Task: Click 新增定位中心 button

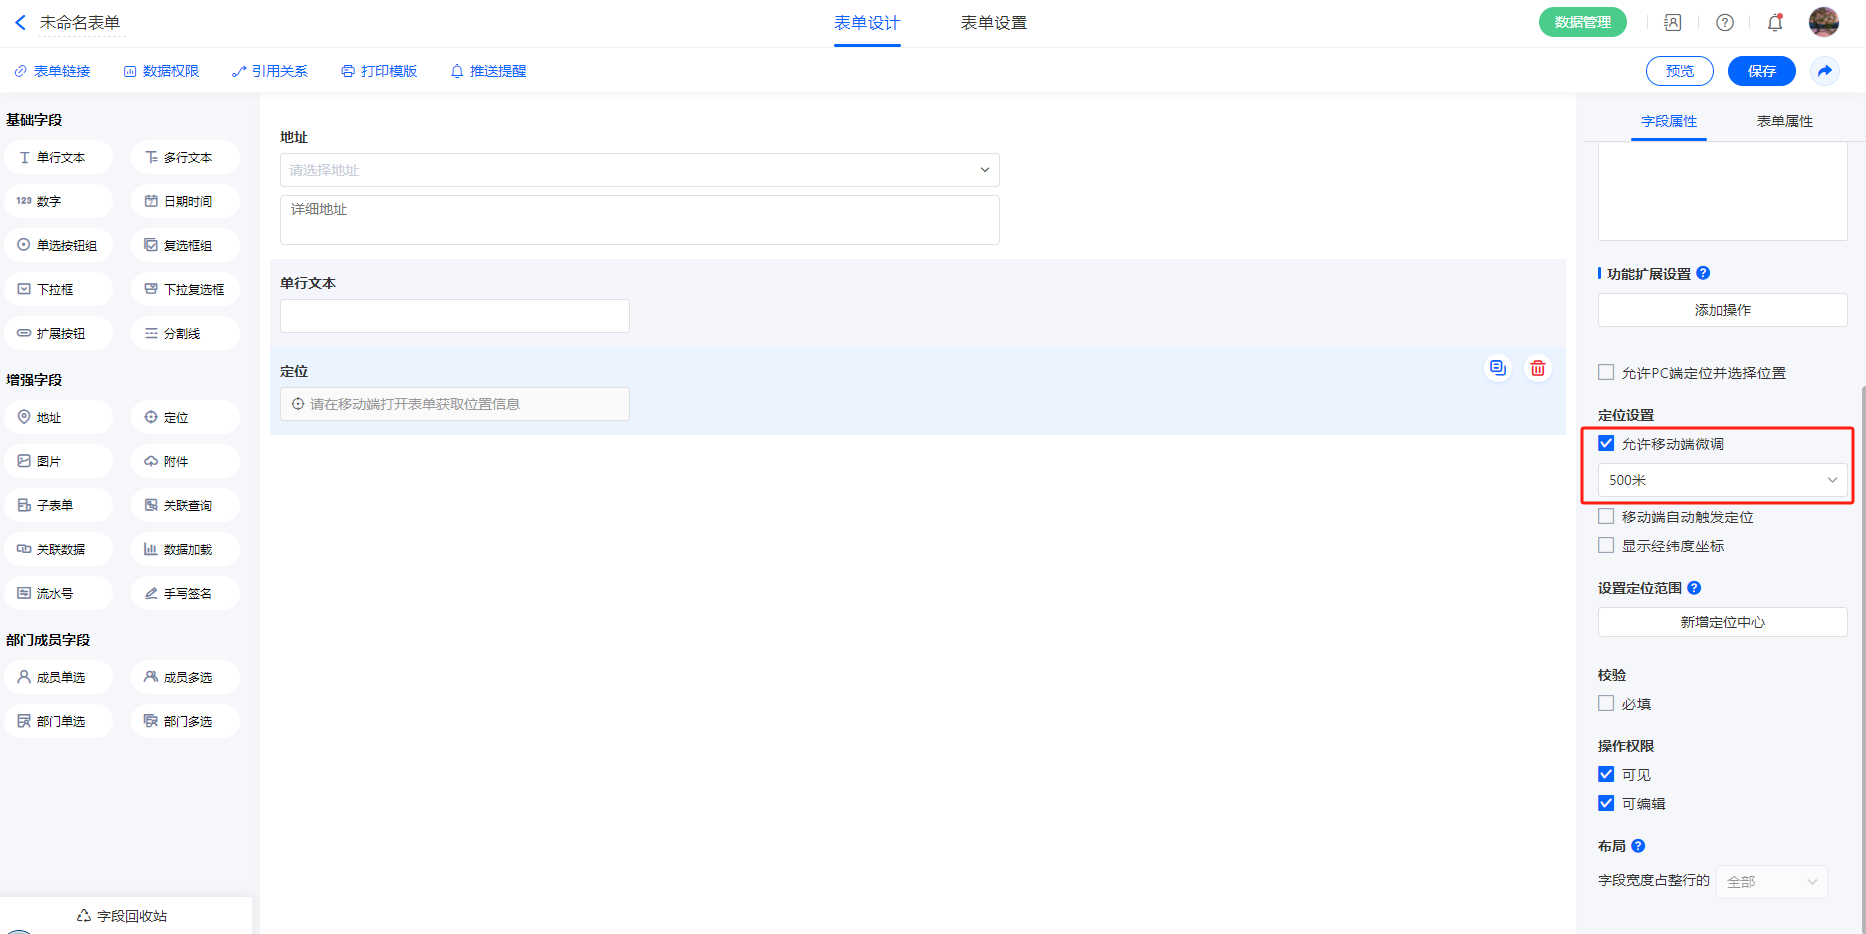Action: click(x=1722, y=622)
